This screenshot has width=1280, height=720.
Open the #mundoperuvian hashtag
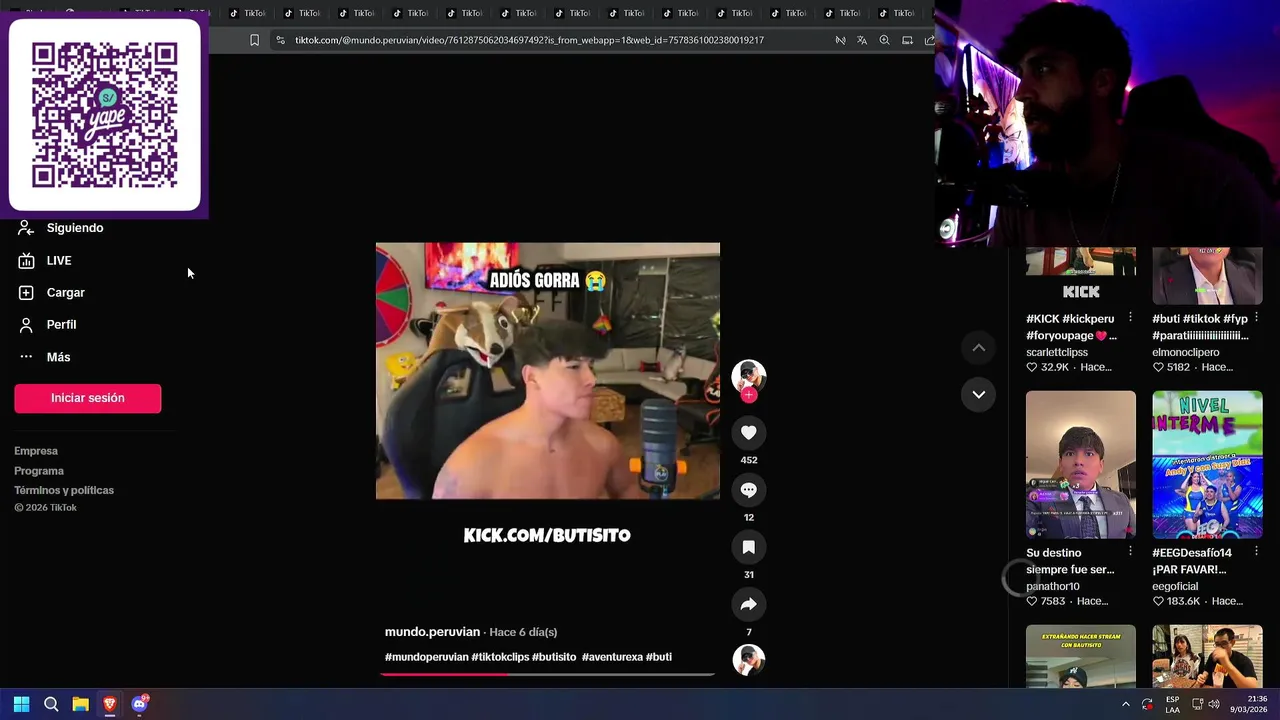coord(427,657)
